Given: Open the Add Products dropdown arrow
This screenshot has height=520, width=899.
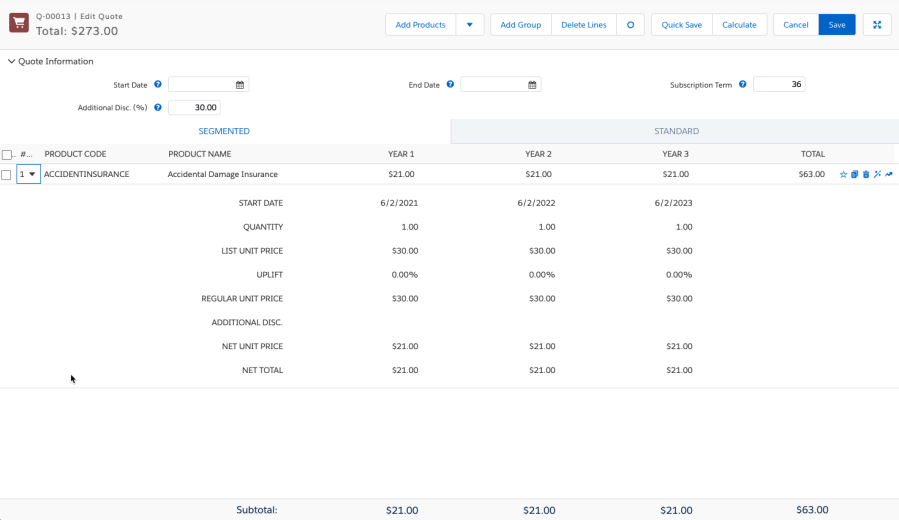Looking at the screenshot, I should (x=470, y=25).
